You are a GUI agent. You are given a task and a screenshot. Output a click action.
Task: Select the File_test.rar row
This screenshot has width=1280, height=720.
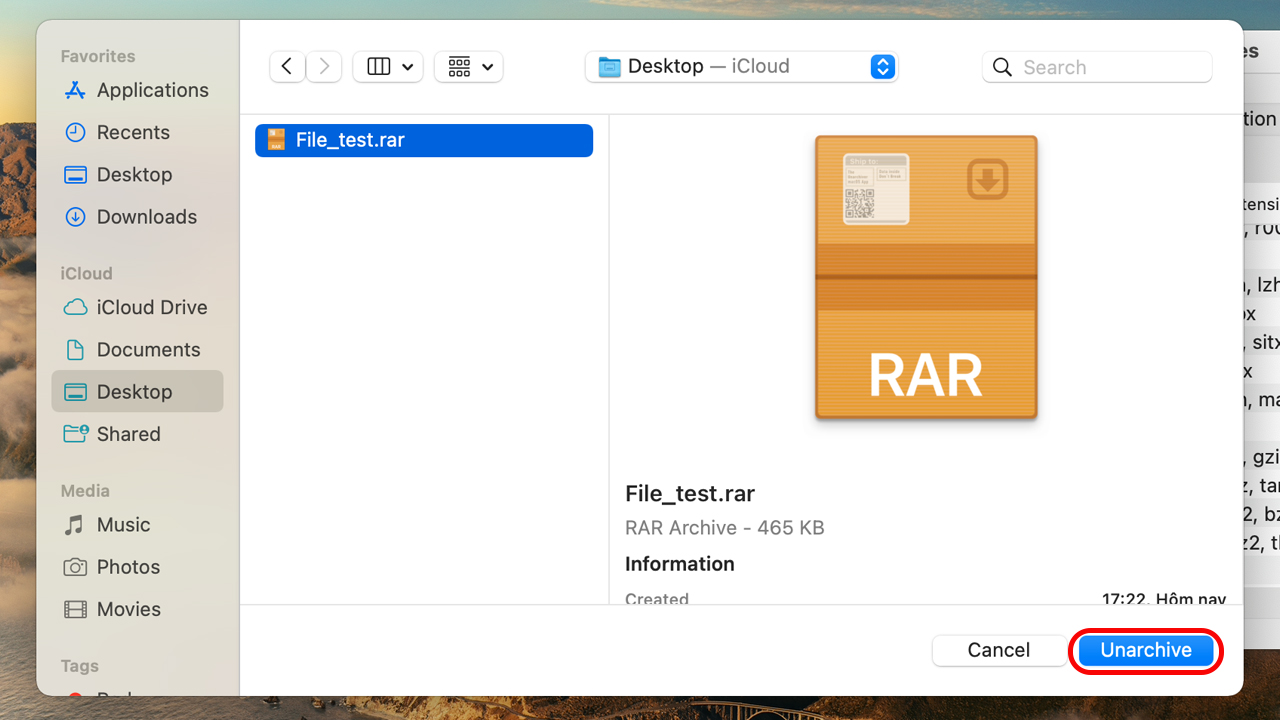pos(424,140)
